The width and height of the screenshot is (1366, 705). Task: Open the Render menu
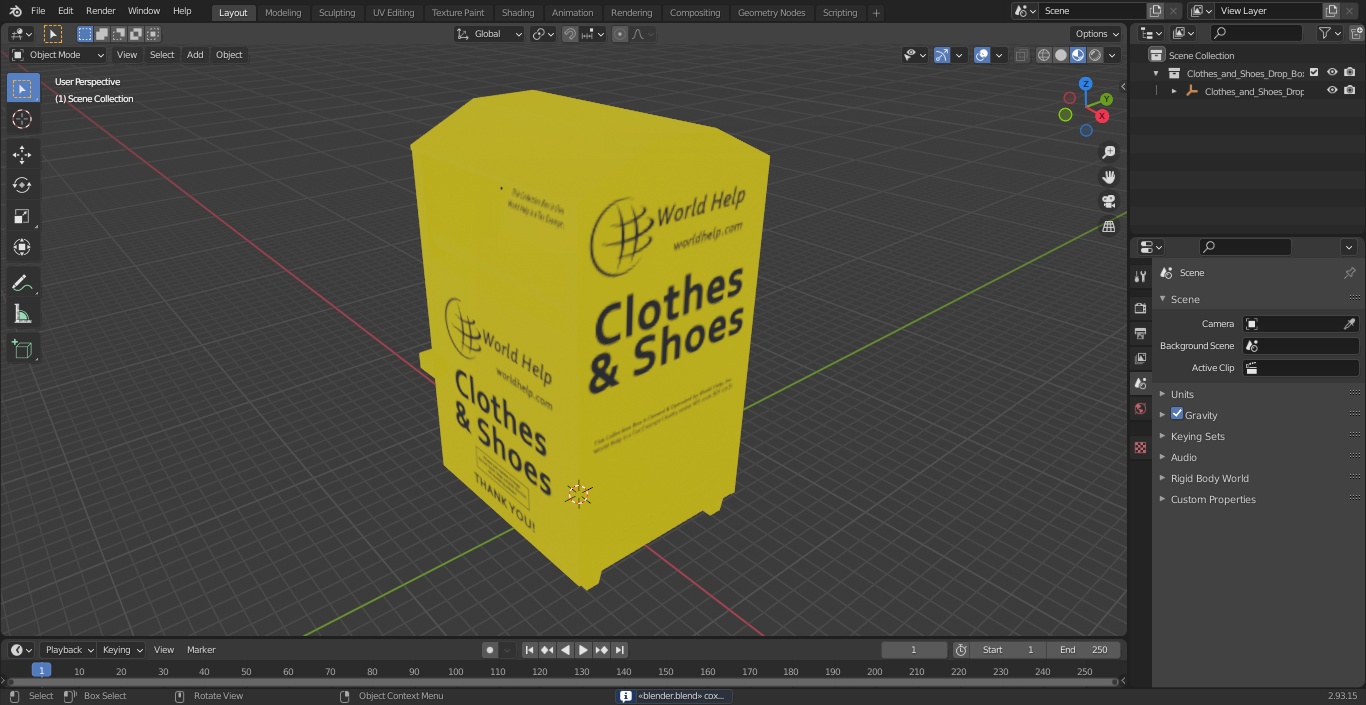101,11
